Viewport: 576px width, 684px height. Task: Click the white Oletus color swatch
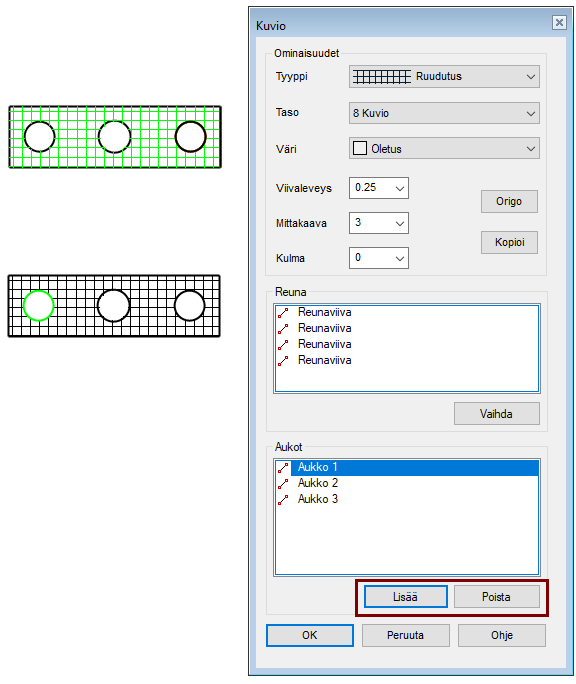click(360, 148)
